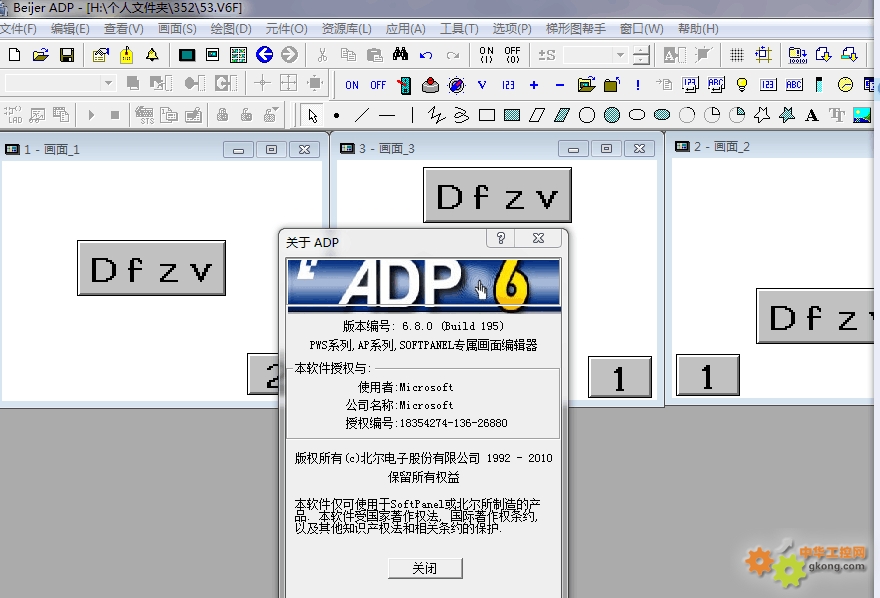Click the question mark help button in About dialog
The height and width of the screenshot is (598, 880).
point(501,238)
